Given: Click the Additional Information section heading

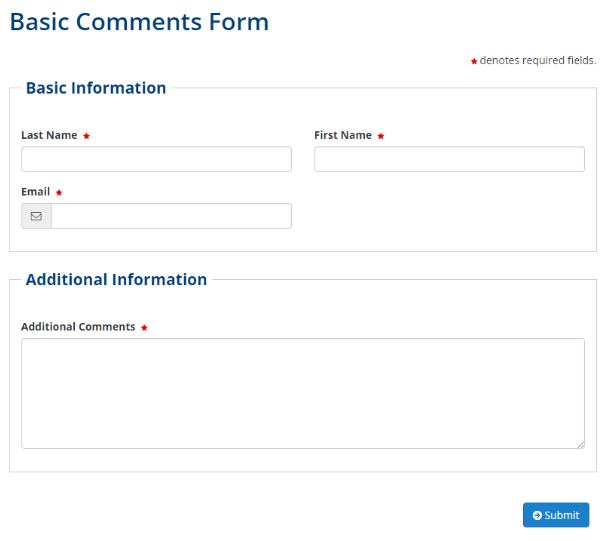Looking at the screenshot, I should (116, 280).
